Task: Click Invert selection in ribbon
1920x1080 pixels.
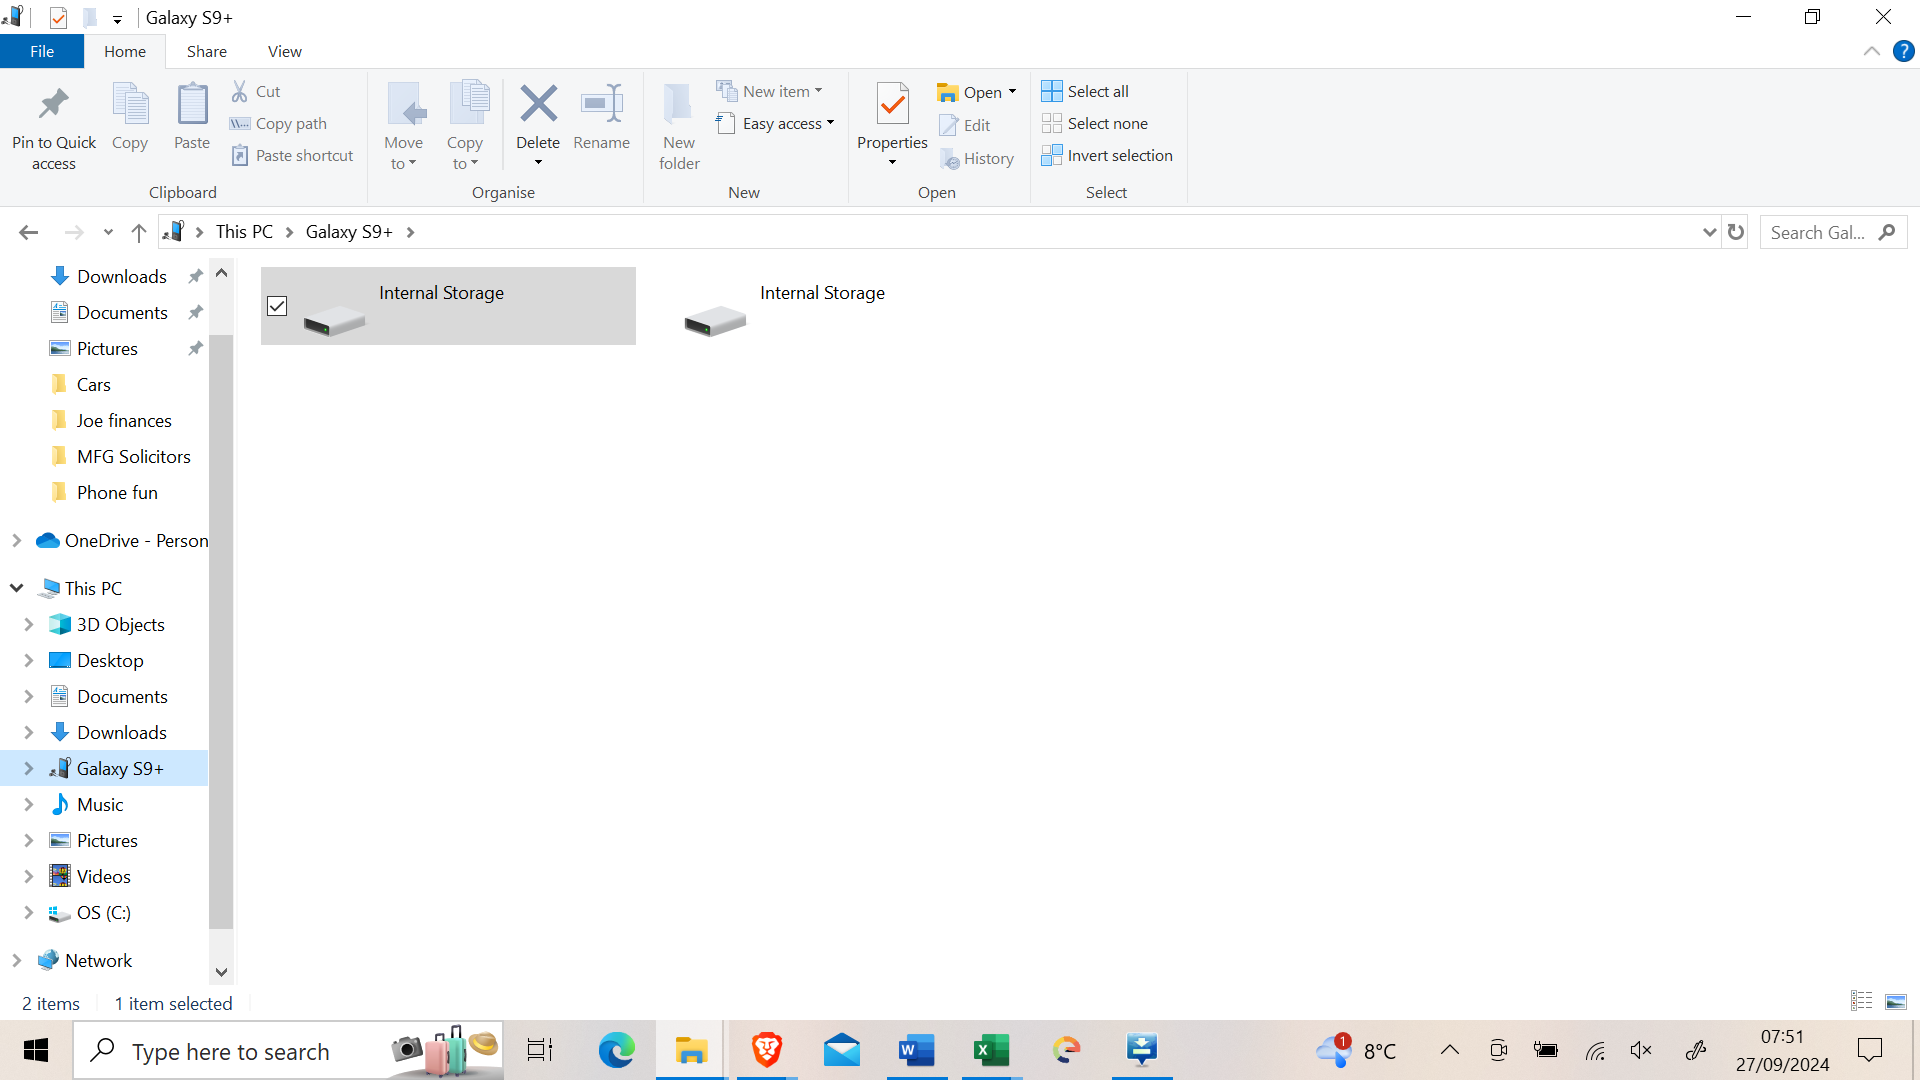Action: tap(1107, 155)
